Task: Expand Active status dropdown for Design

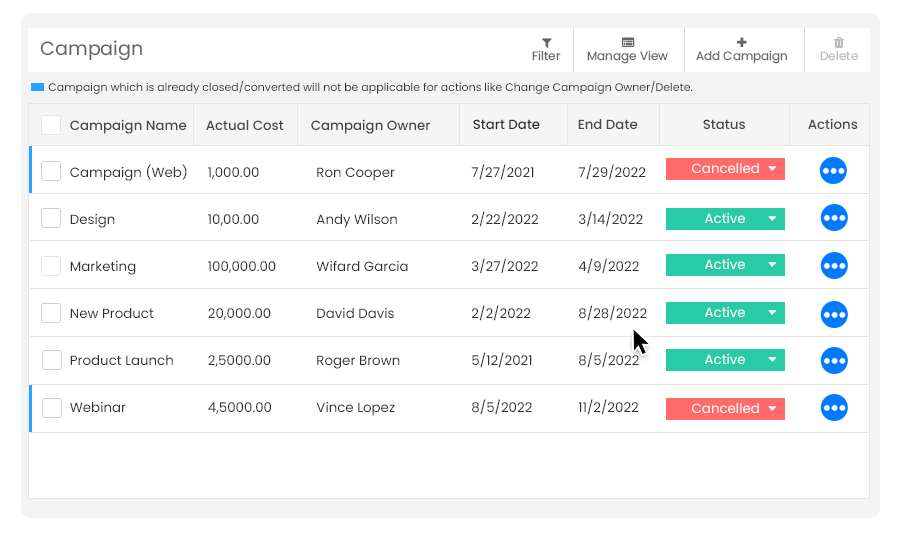Action: [x=773, y=219]
